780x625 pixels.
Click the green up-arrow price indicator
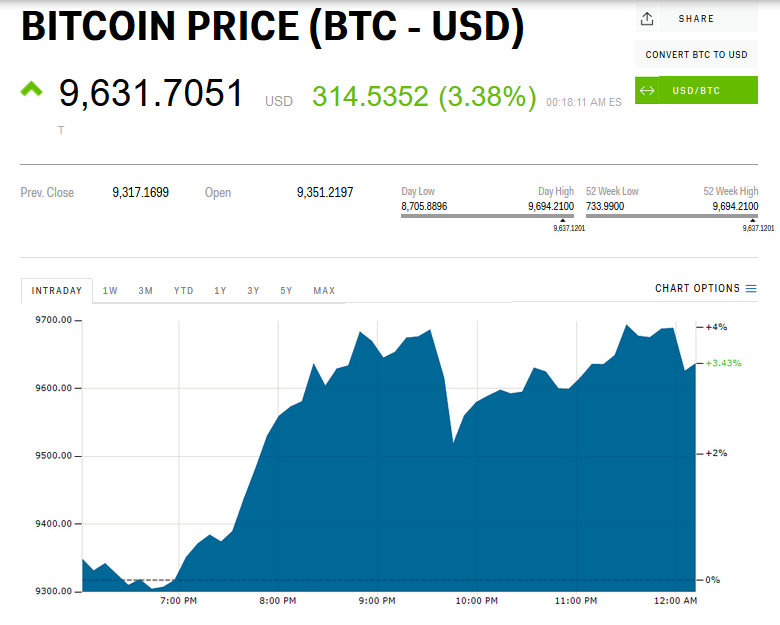(x=31, y=90)
